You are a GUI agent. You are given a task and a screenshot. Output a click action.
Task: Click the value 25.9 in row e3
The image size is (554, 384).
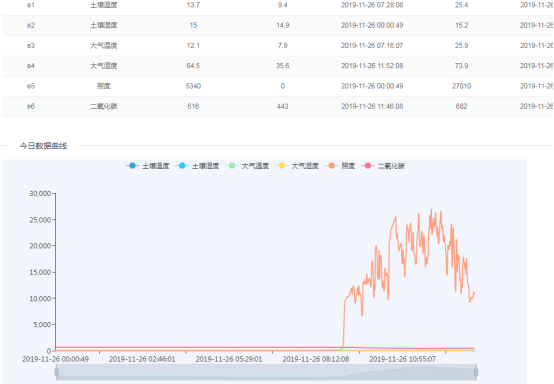pyautogui.click(x=461, y=45)
